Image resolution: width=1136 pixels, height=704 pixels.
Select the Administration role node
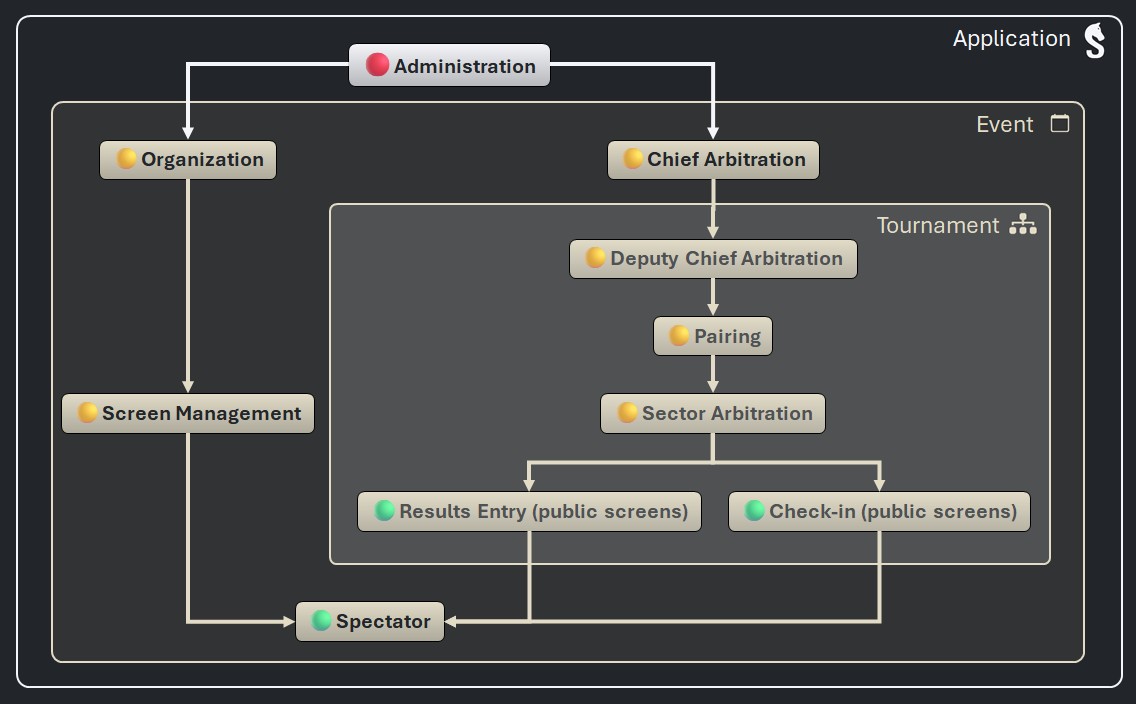point(449,66)
